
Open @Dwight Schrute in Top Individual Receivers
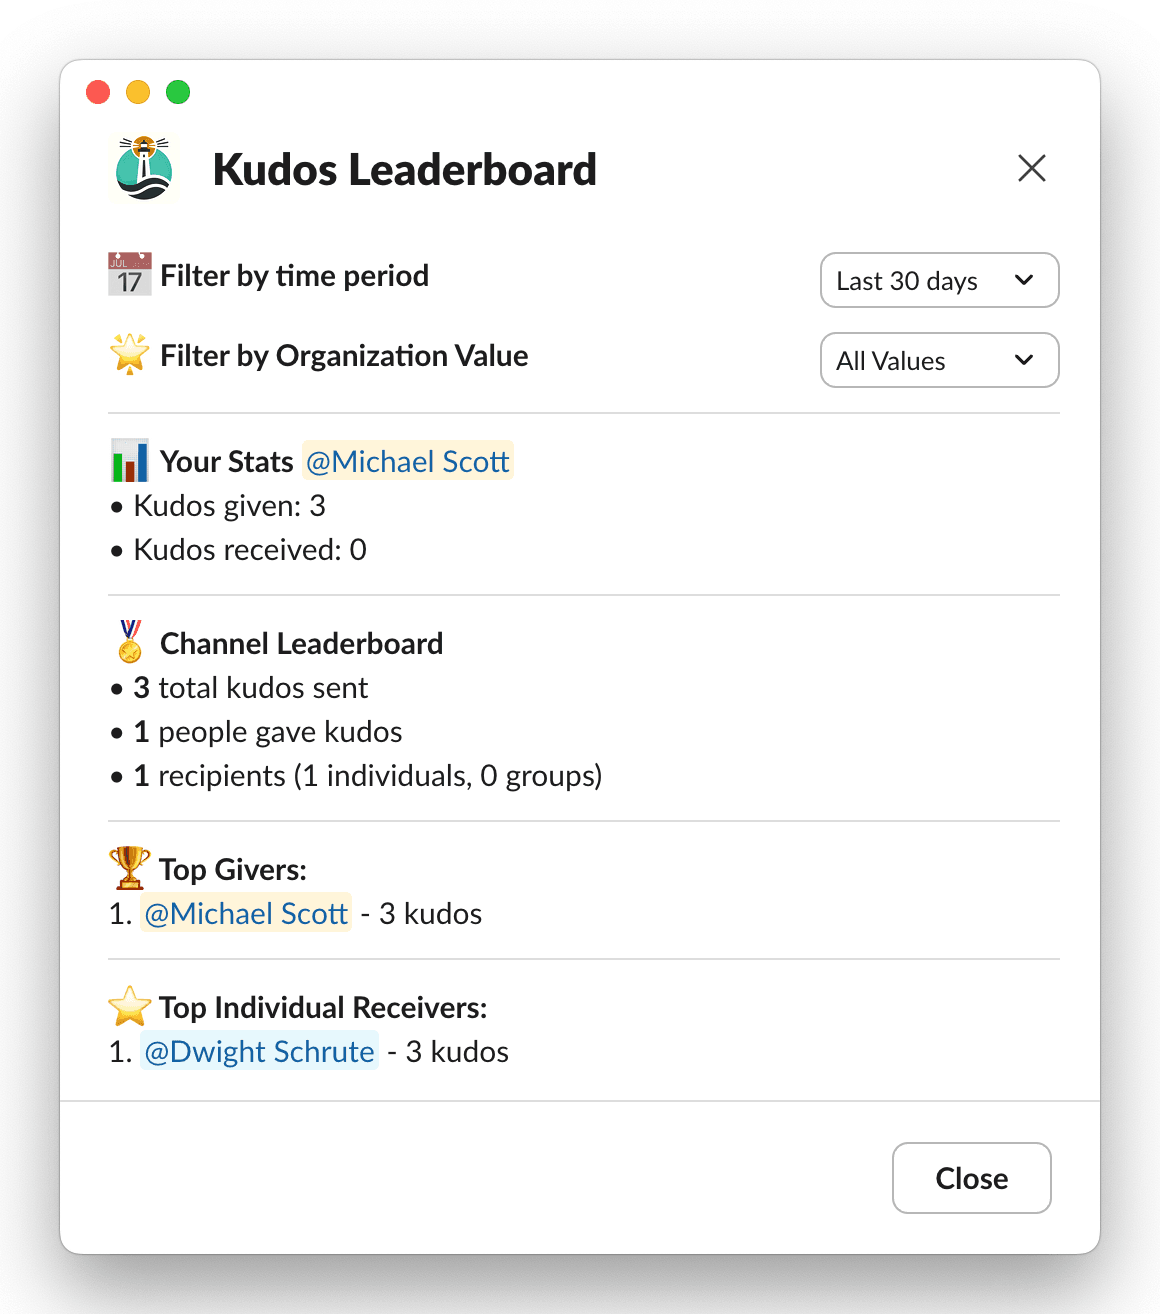click(x=259, y=1051)
